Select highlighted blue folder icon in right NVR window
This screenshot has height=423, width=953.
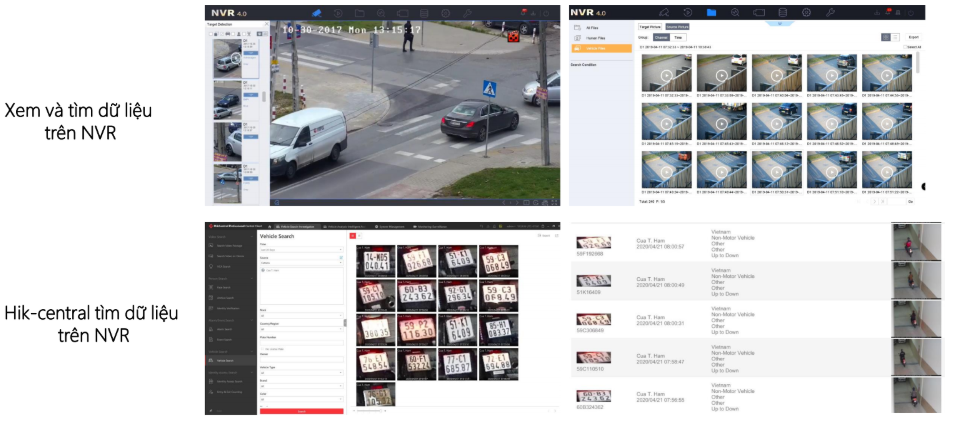coord(711,12)
